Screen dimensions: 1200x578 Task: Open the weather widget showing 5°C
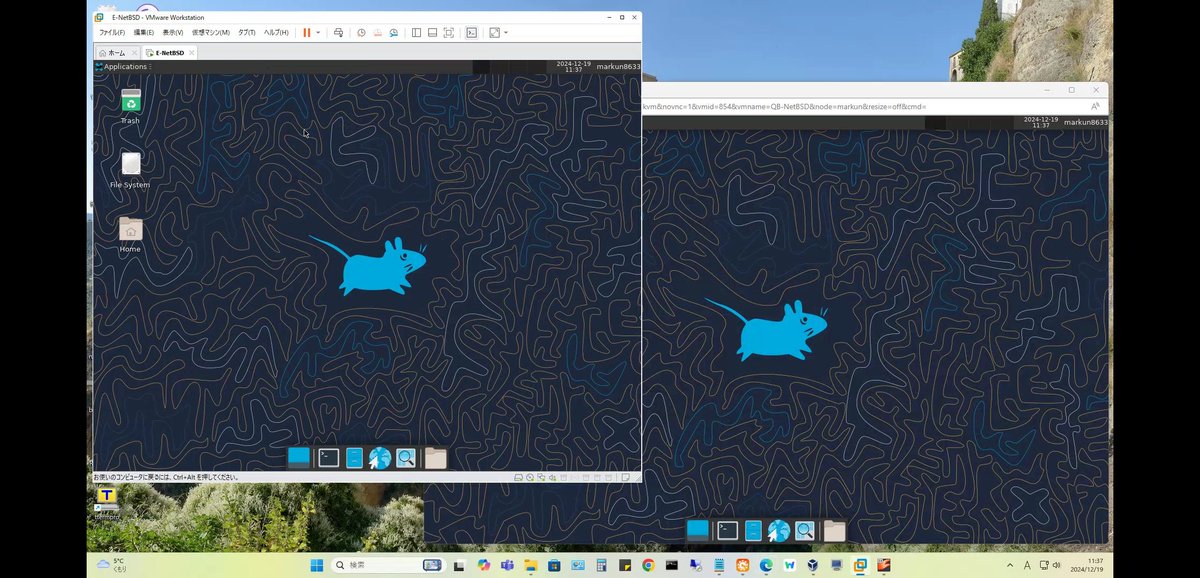(x=111, y=565)
